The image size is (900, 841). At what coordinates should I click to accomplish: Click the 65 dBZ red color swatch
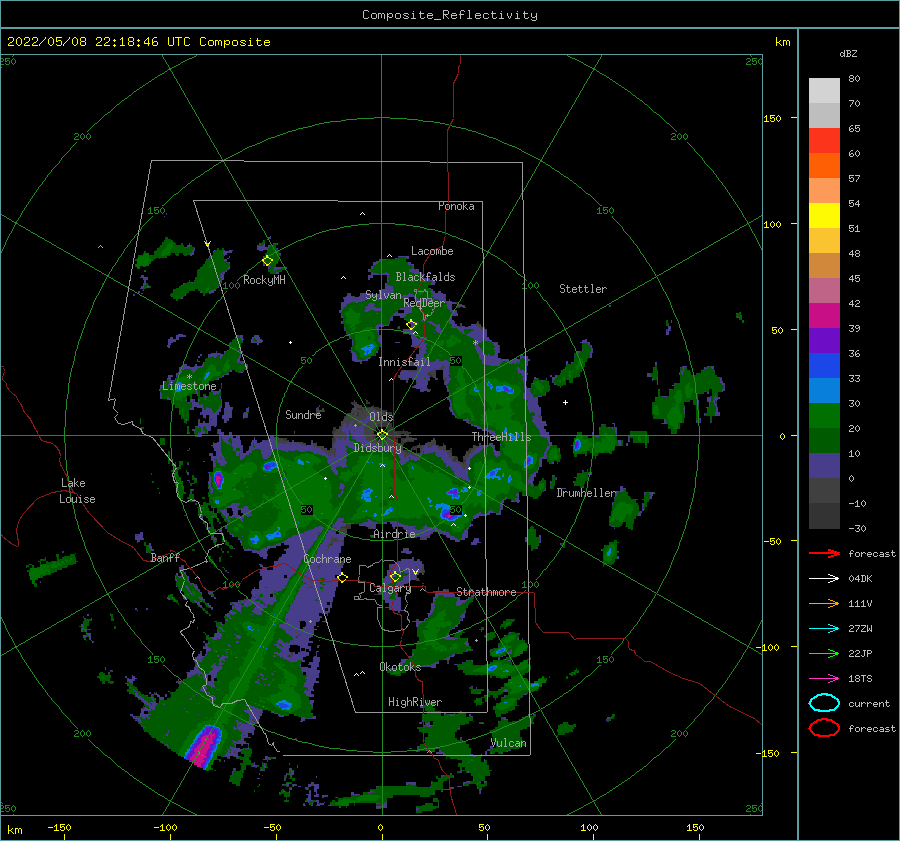tap(824, 141)
